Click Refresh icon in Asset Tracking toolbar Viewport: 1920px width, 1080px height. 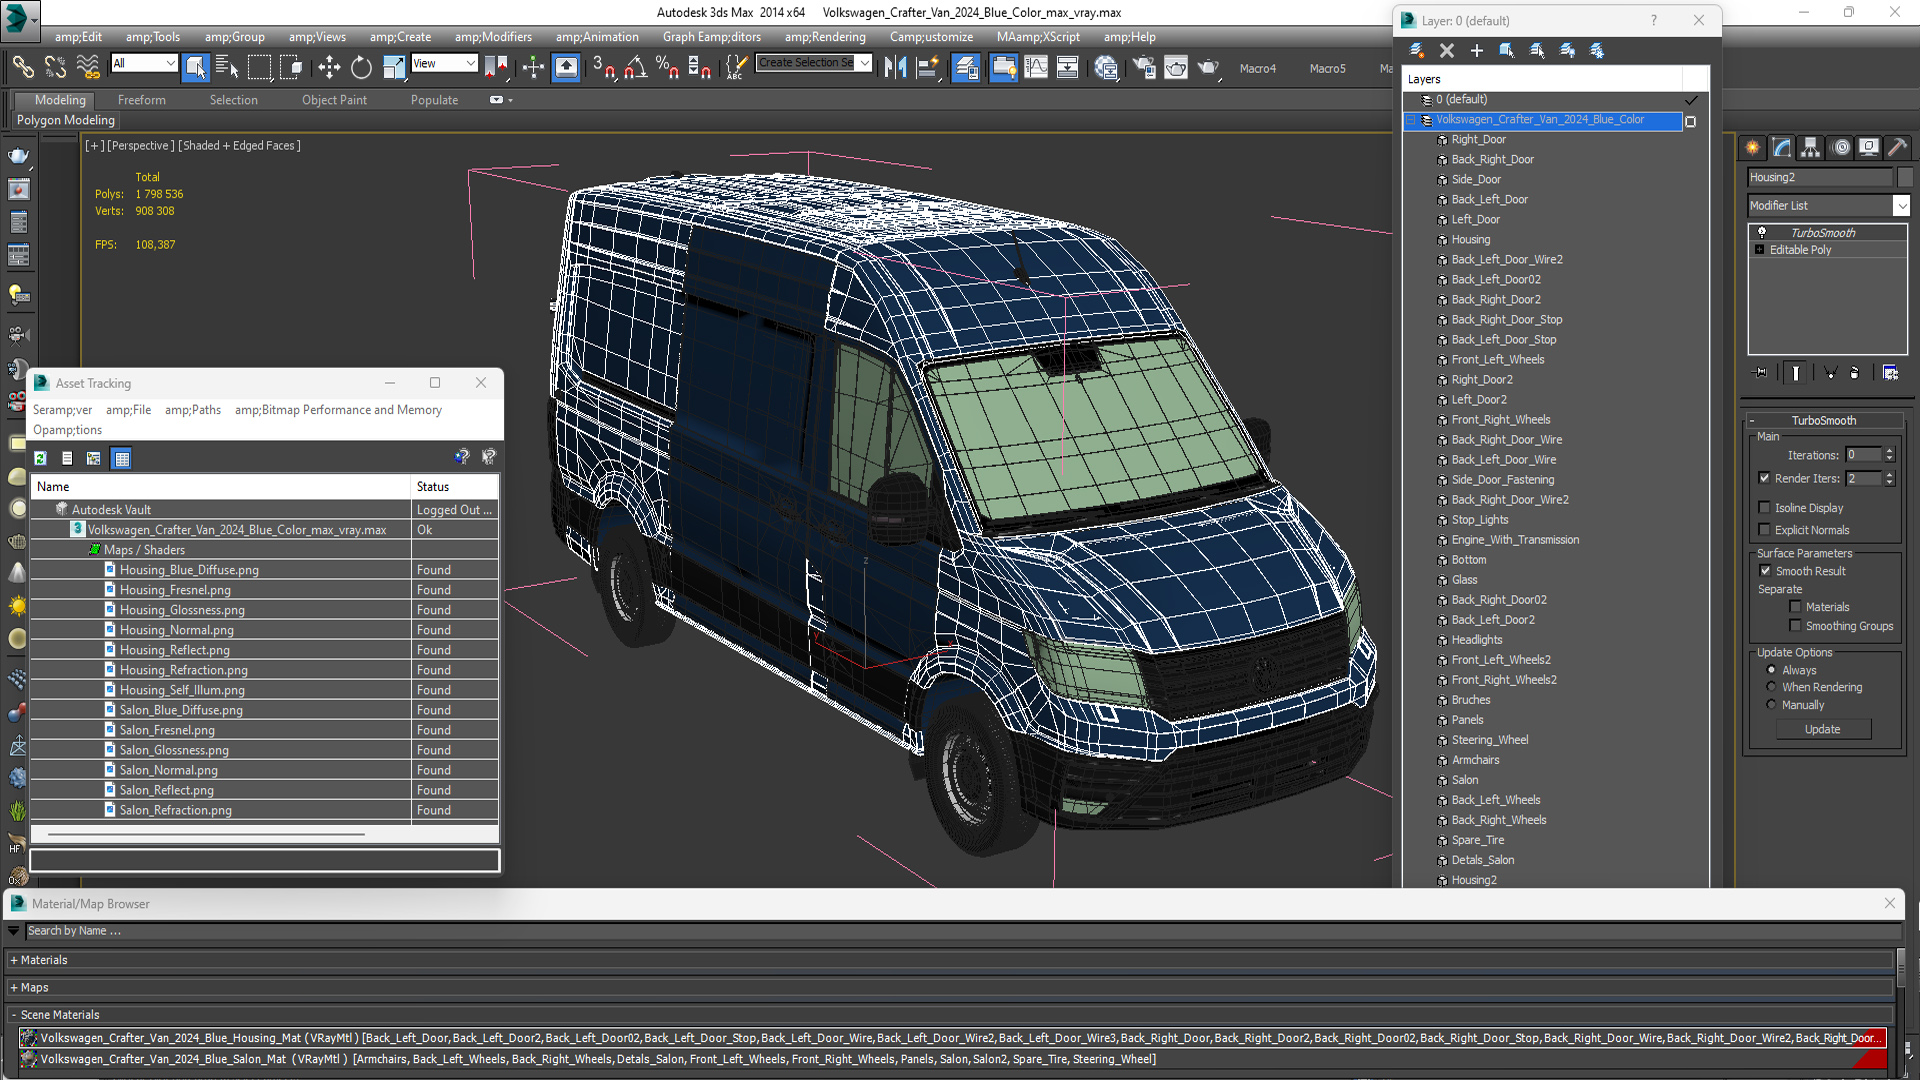point(41,458)
